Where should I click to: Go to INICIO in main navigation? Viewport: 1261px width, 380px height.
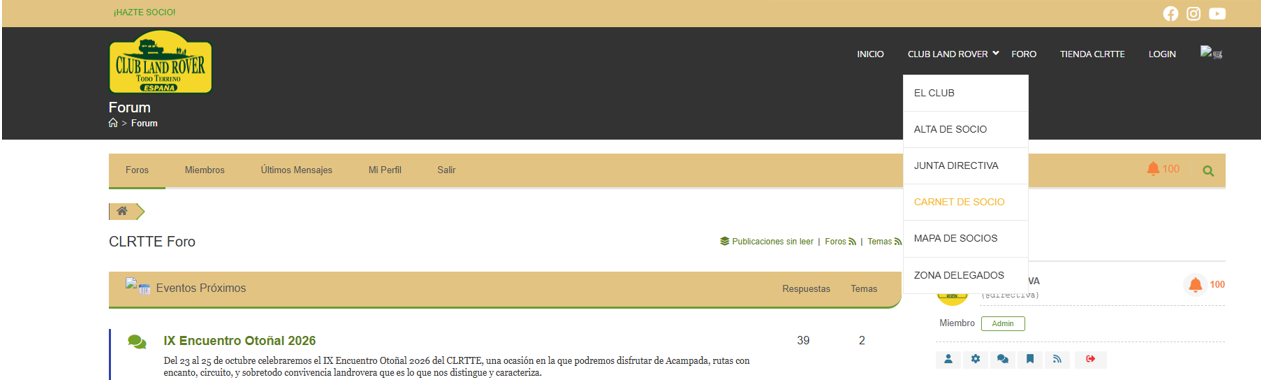(870, 54)
